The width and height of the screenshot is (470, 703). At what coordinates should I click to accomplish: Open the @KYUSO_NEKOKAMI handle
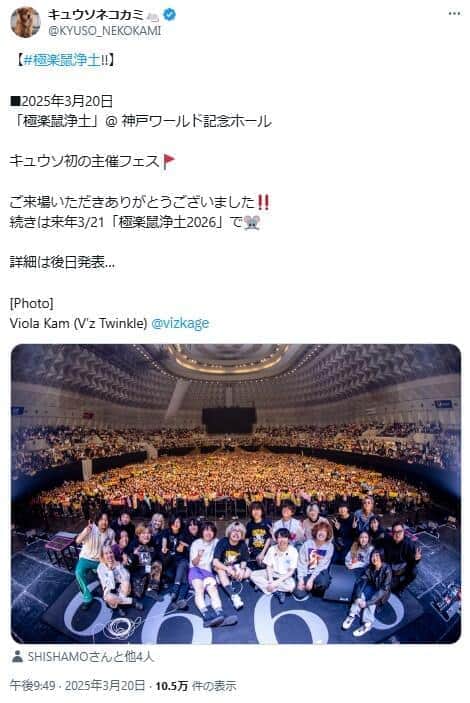[104, 31]
